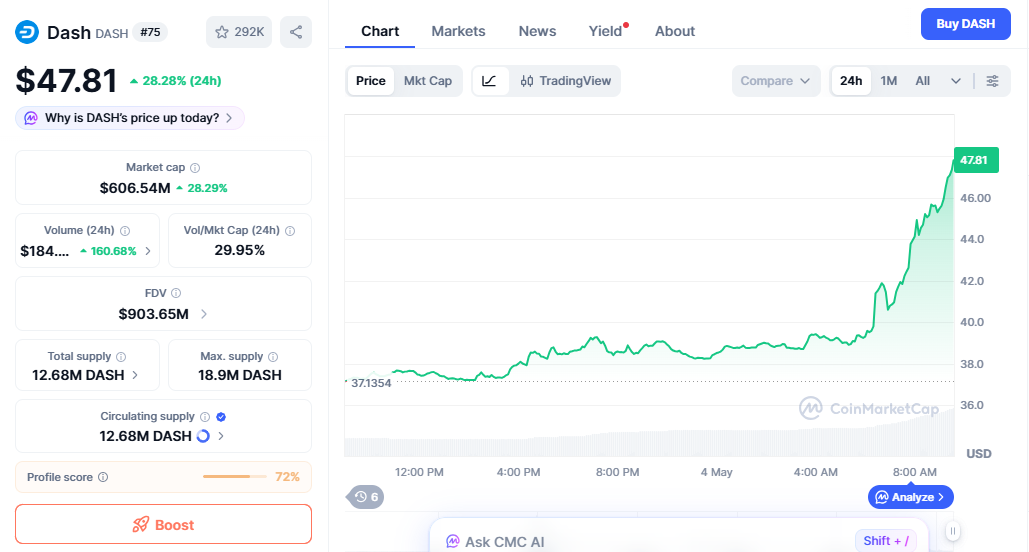Open the share icon button
Image resolution: width=1029 pixels, height=552 pixels.
coord(296,32)
